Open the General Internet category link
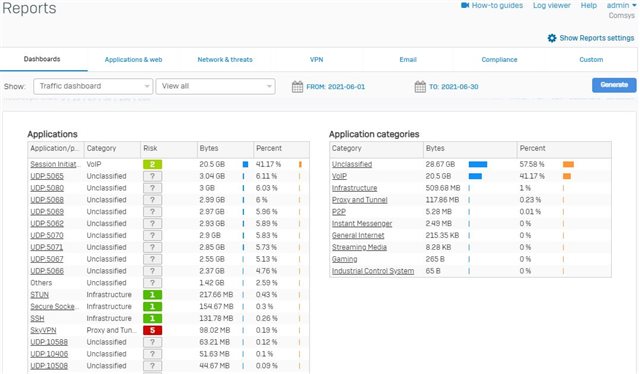This screenshot has width=640, height=374. coord(358,235)
